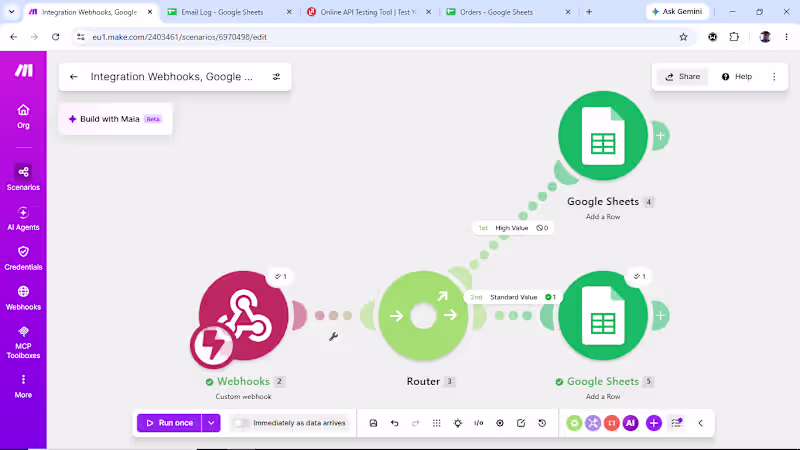Screen dimensions: 800x450
Task: Add module after Google Sheets 4
Action: [660, 136]
